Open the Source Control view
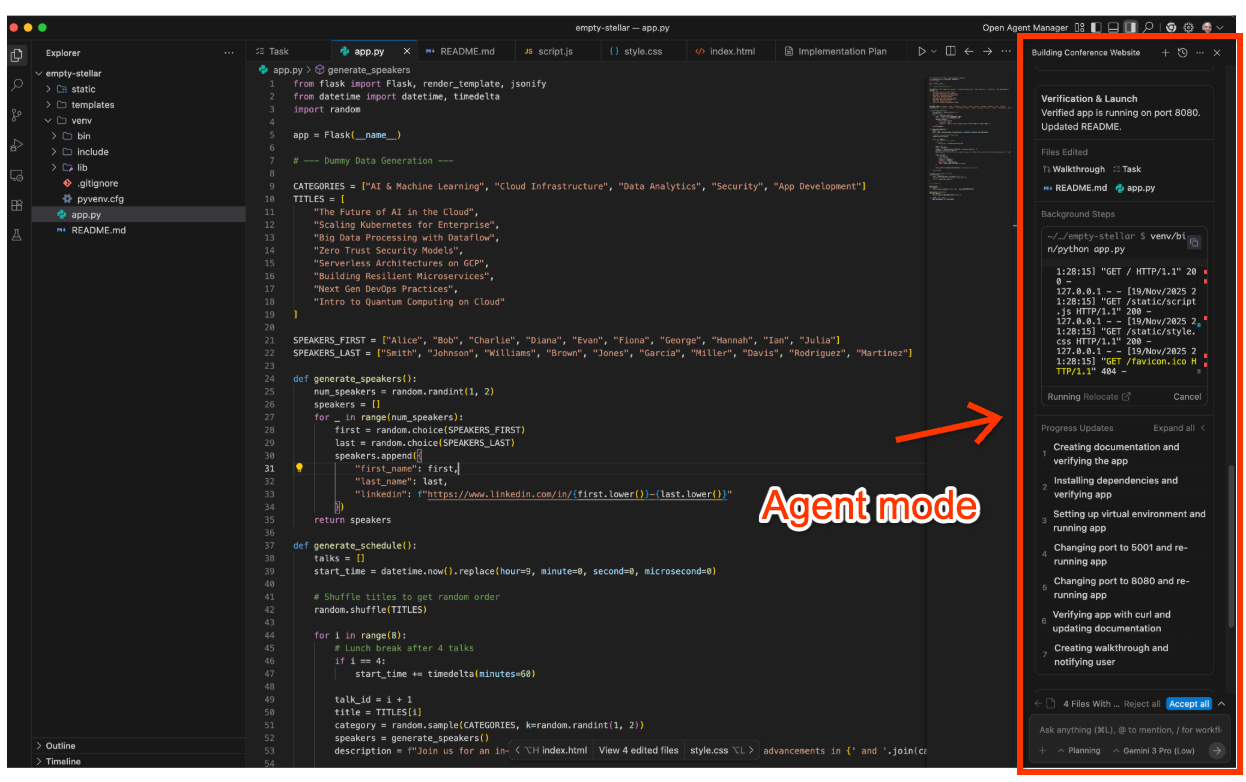Viewport: 1246px width, 782px height. [17, 115]
